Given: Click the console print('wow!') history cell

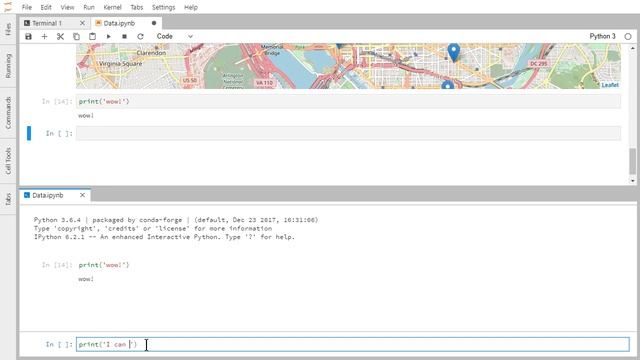Looking at the screenshot, I should pyautogui.click(x=104, y=265).
